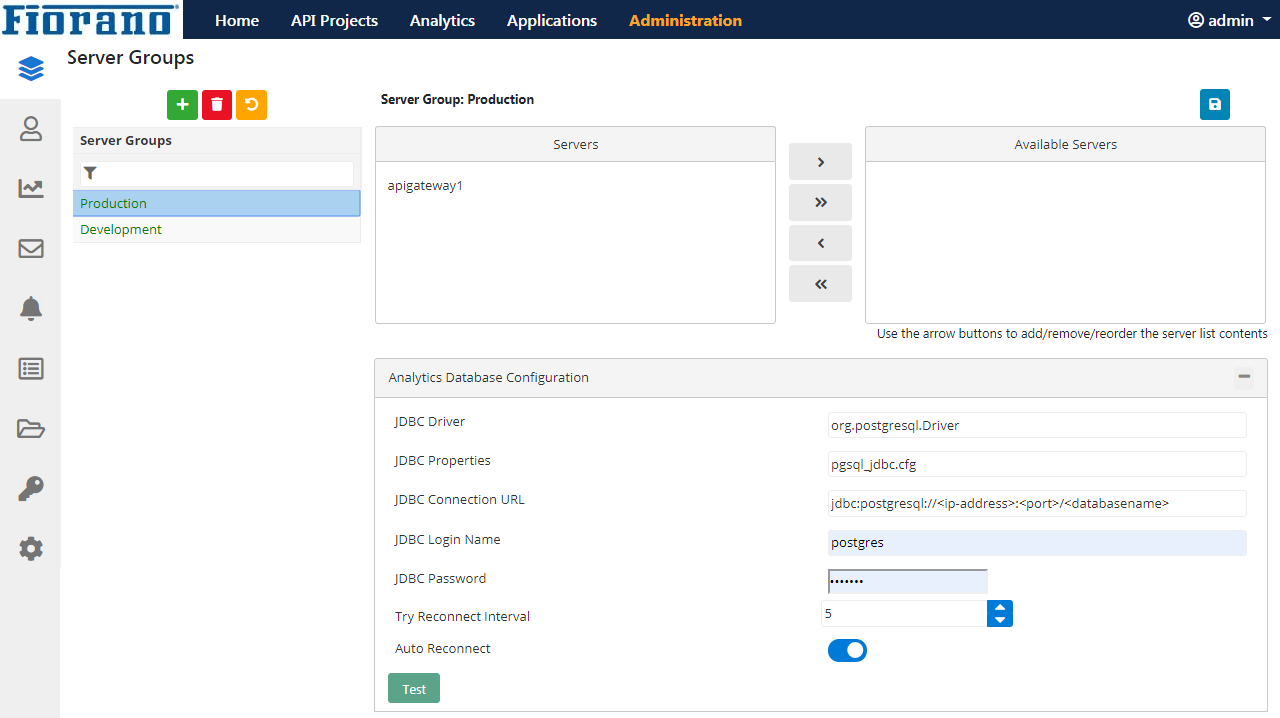Click the green add server group button

pos(182,105)
